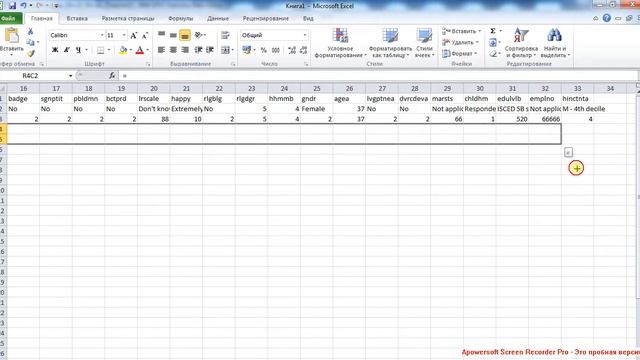The height and width of the screenshot is (360, 640).
Task: Toggle Underline (Ч) formatting
Action: (x=78, y=50)
